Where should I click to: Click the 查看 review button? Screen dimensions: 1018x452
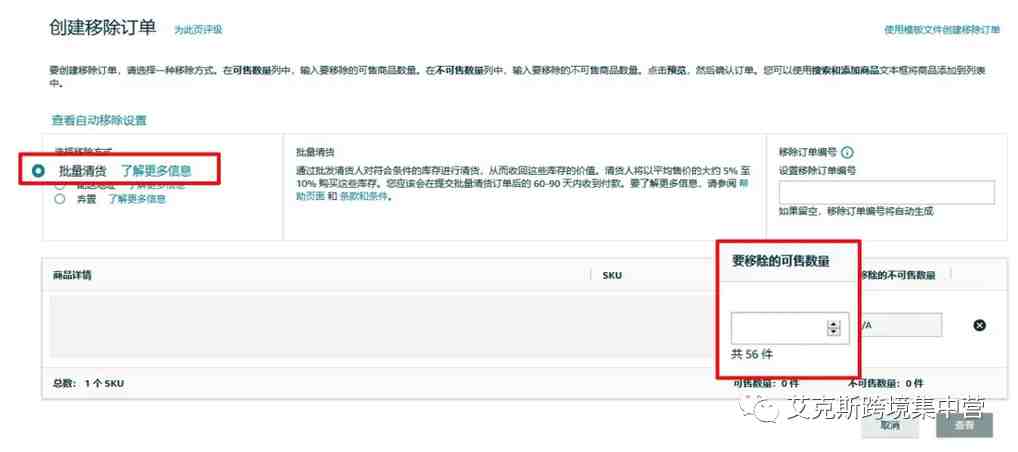(x=965, y=426)
